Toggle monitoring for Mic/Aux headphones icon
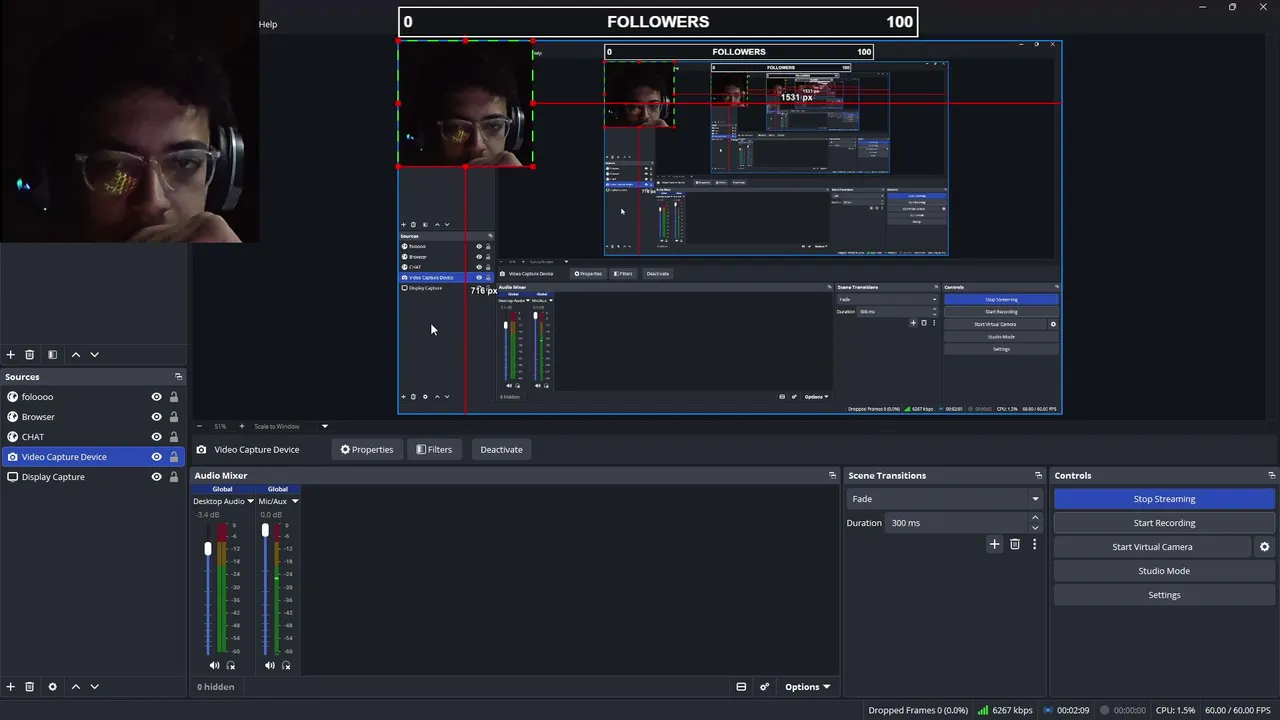Screen dimensions: 1280x720 click(286, 665)
